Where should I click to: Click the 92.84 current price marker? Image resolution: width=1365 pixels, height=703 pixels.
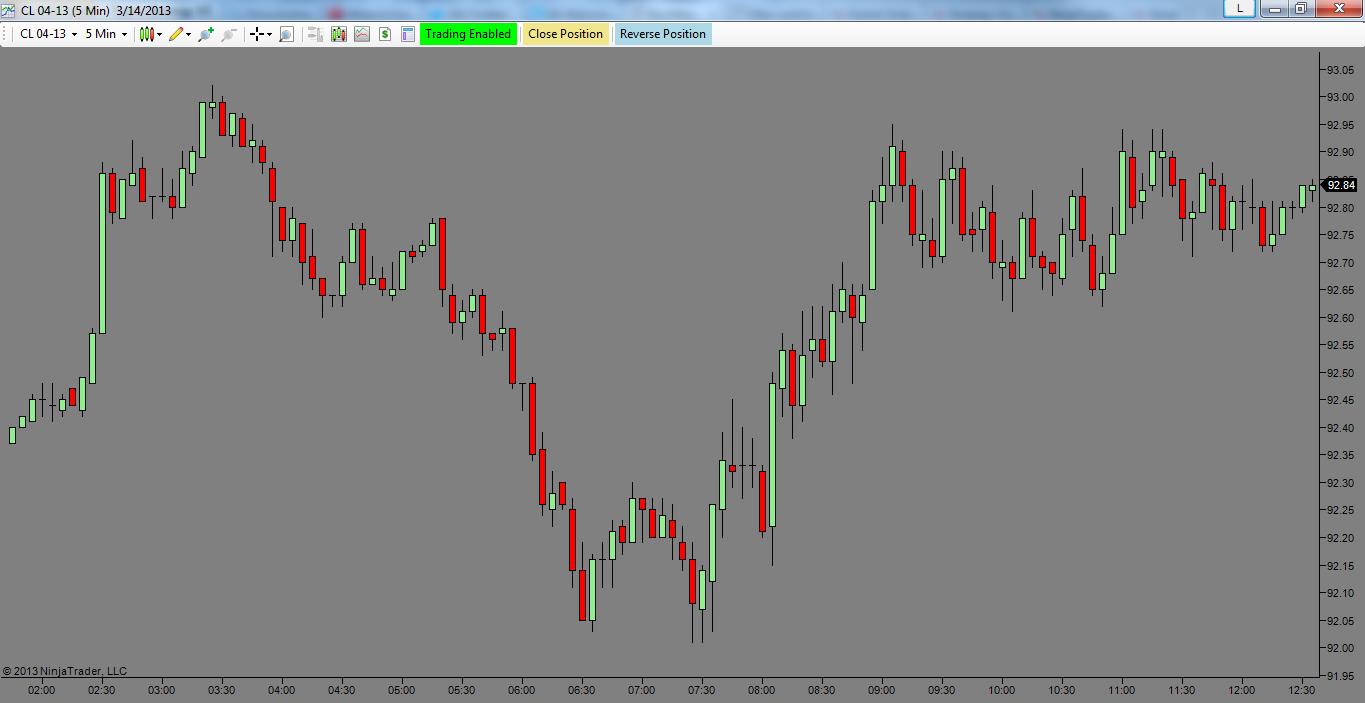coord(1339,185)
